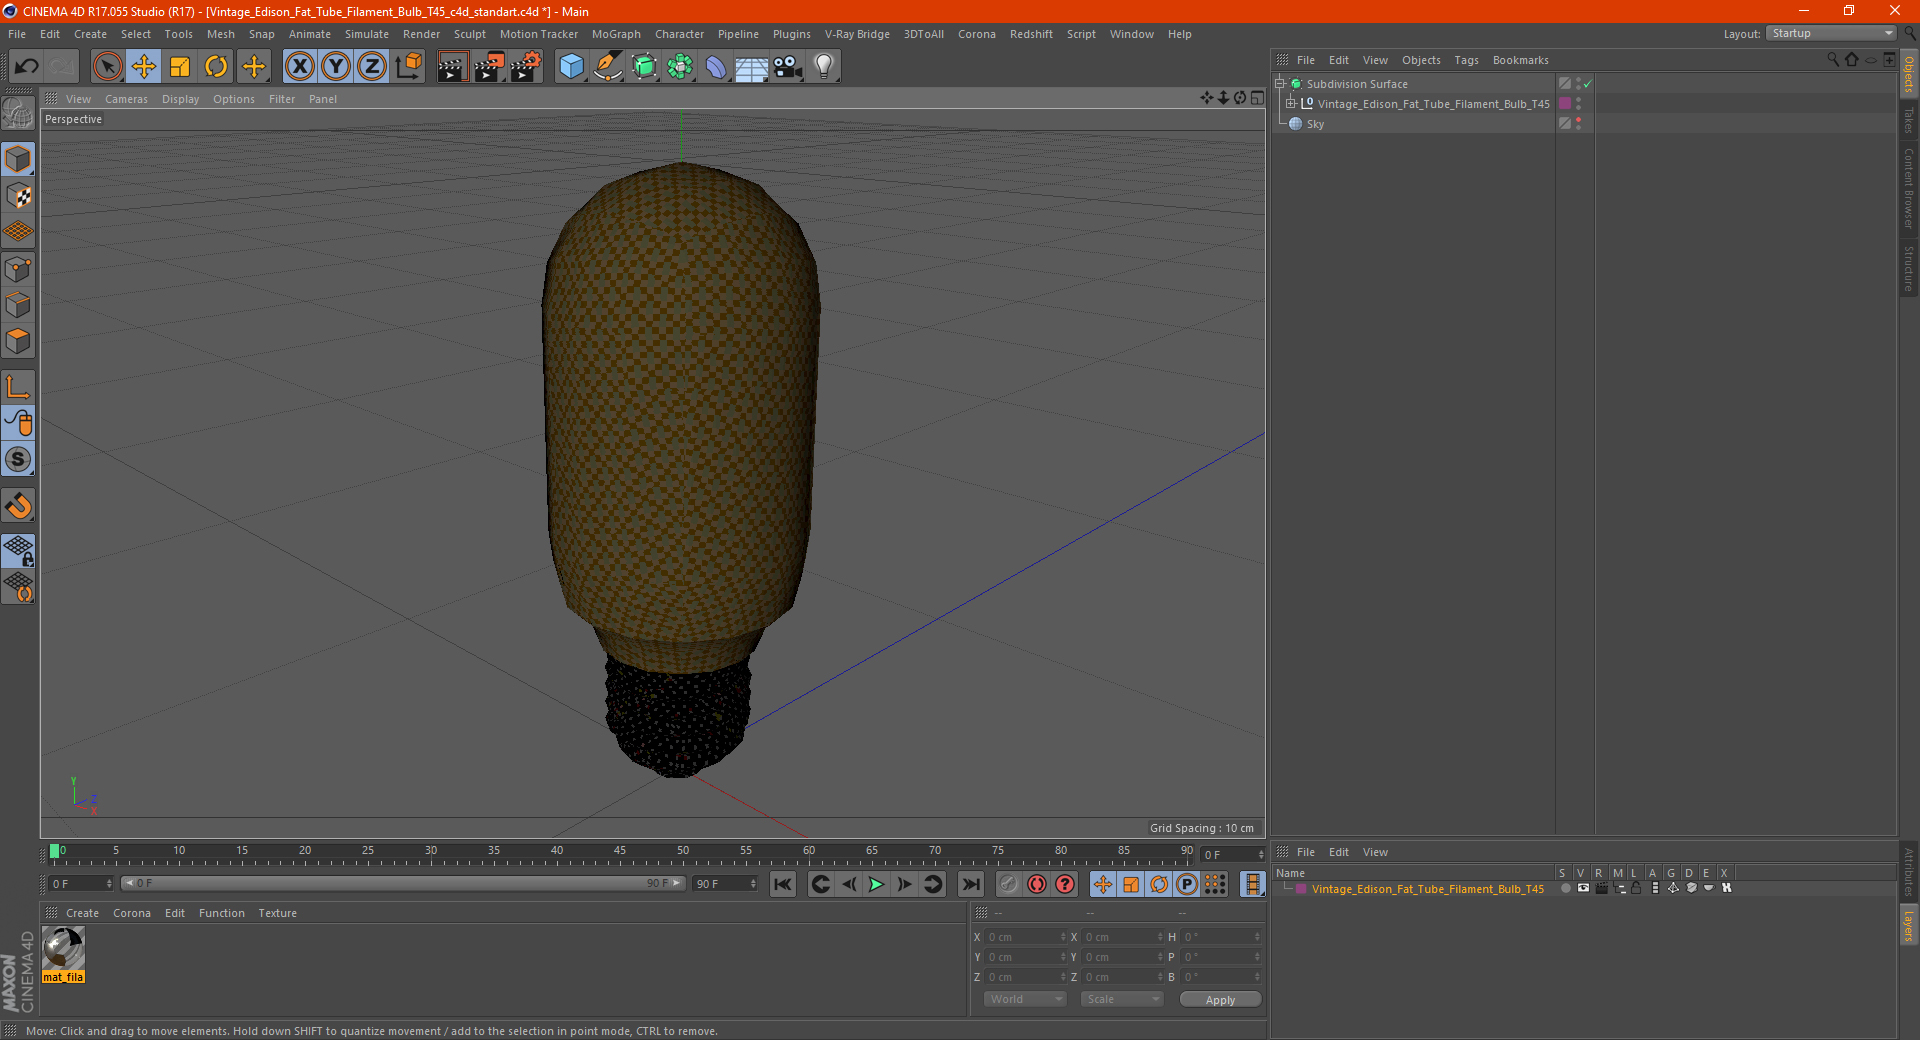Select the Sky object
The image size is (1920, 1040).
pos(1315,124)
